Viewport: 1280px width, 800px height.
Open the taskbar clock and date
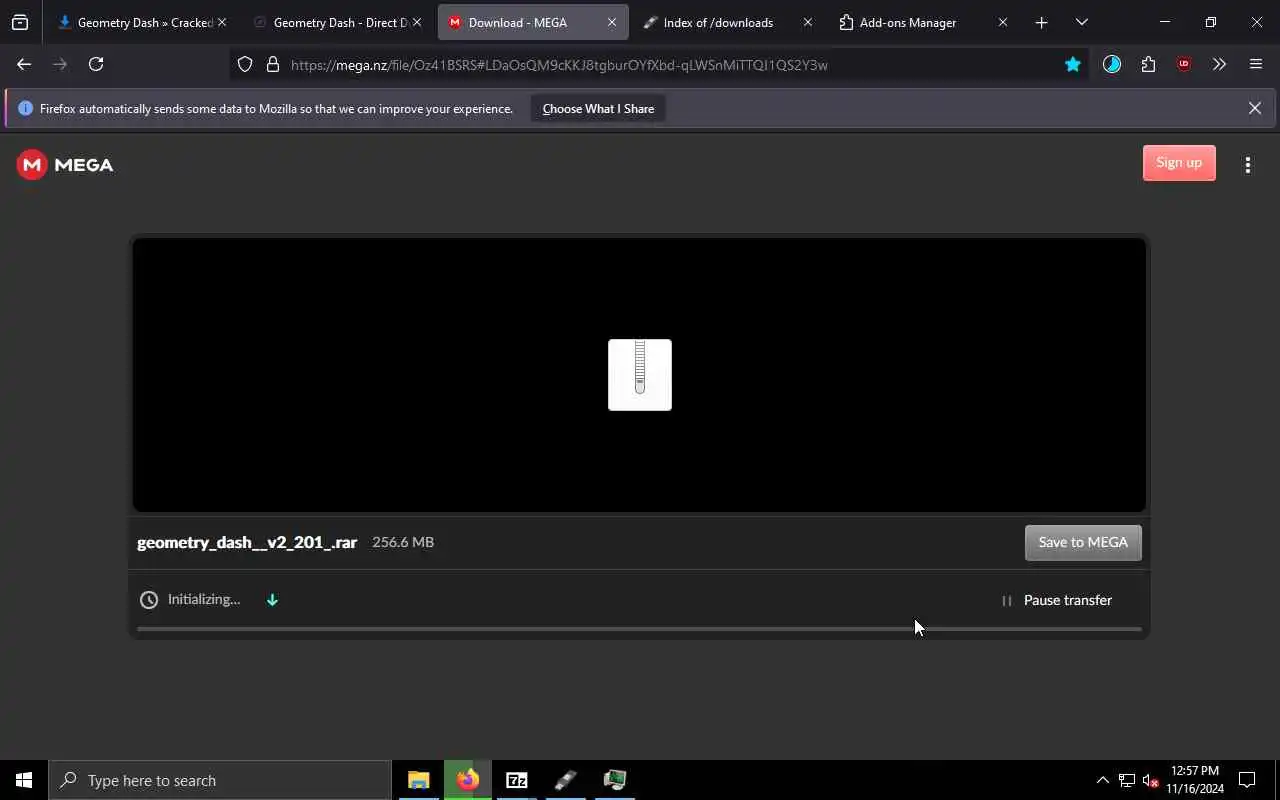pos(1195,780)
